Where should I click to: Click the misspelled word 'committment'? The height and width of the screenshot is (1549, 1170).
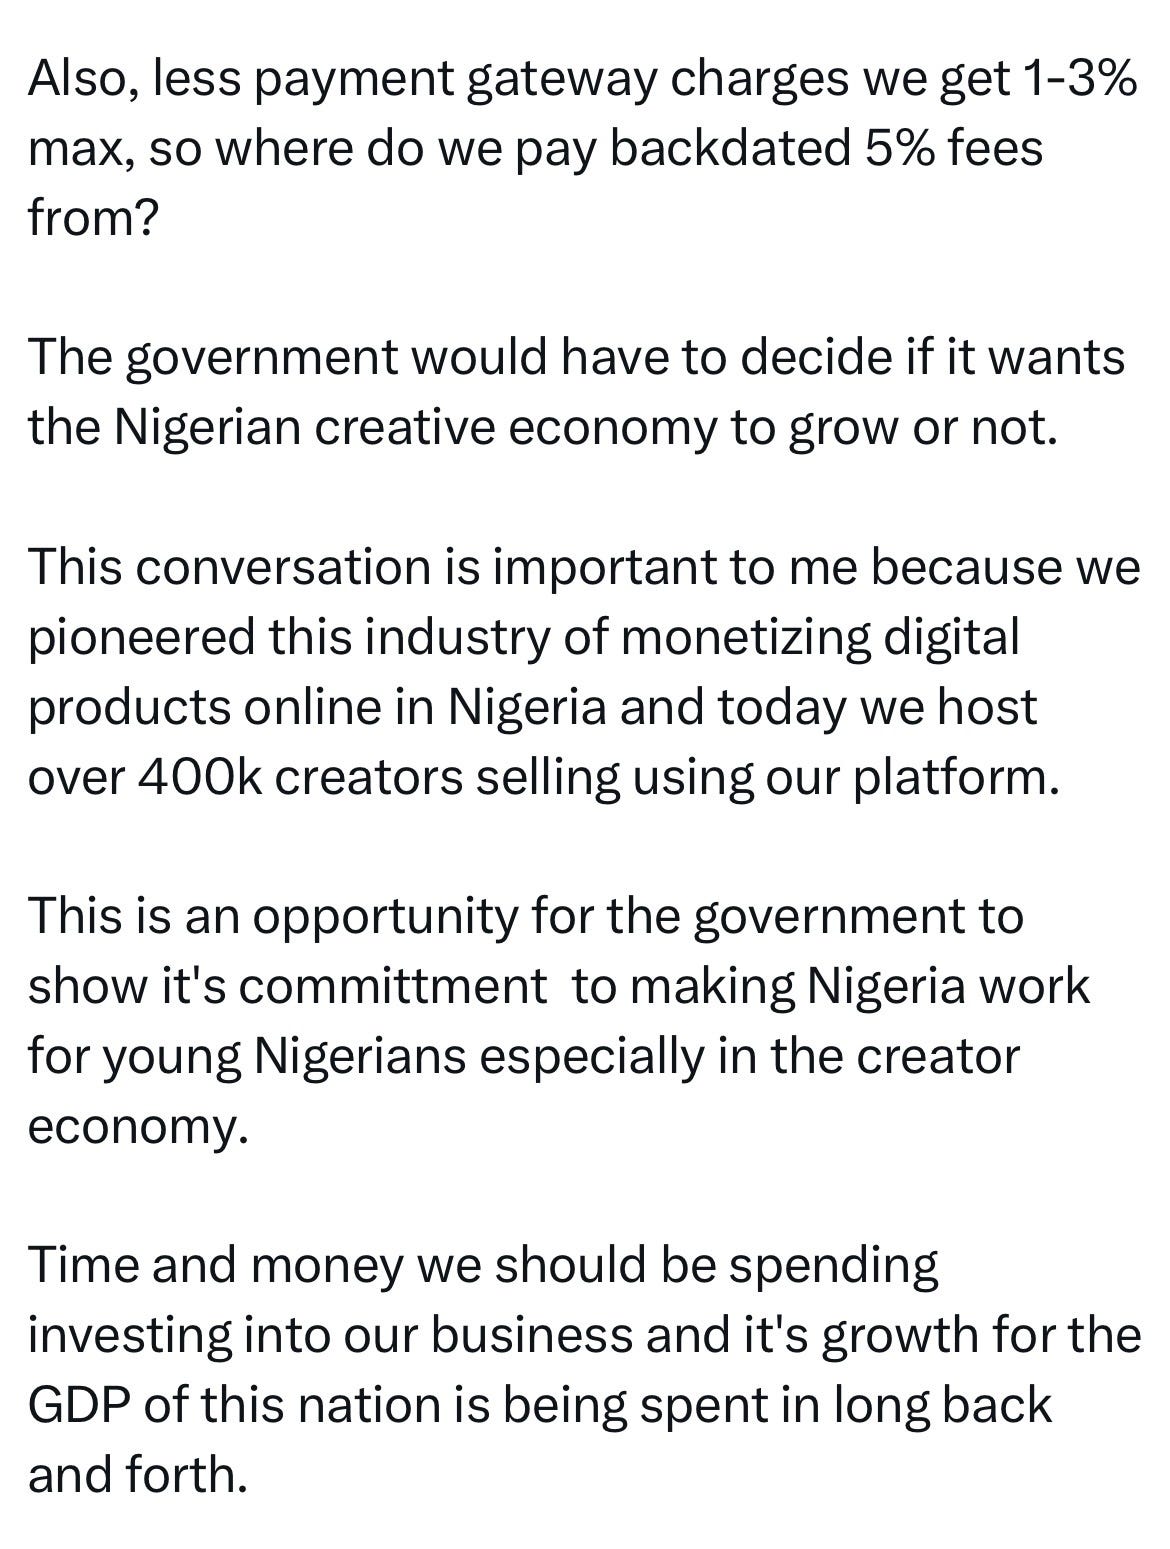394,986
